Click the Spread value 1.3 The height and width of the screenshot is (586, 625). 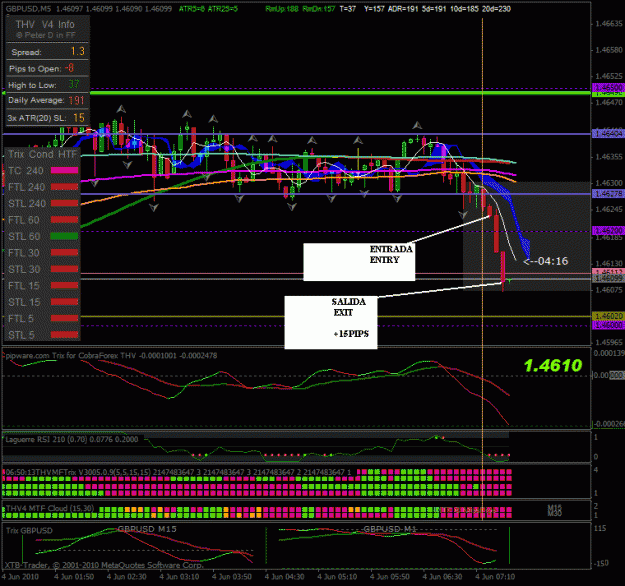pos(78,51)
